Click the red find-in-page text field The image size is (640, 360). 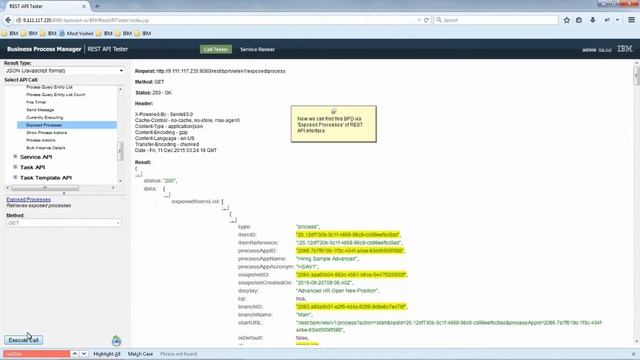[x=36, y=354]
